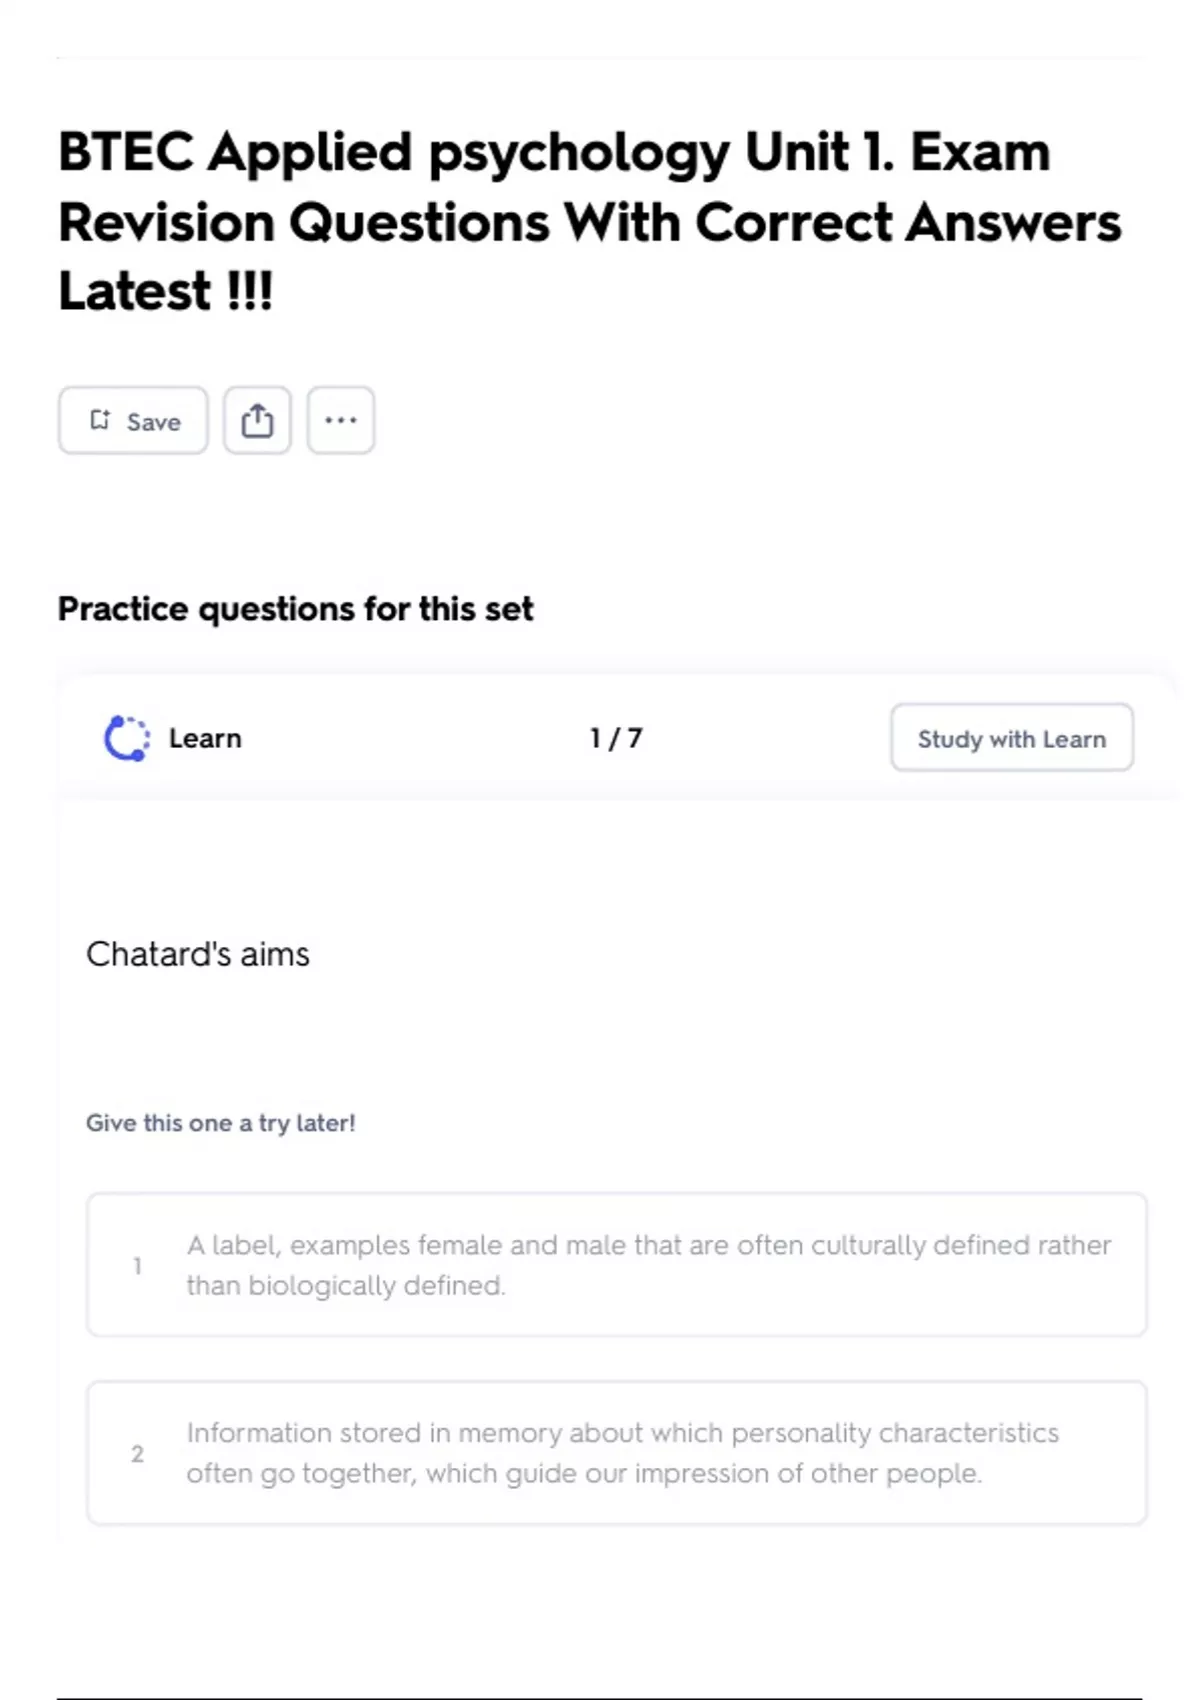Click 'than biologically defined.' in option 1

[x=346, y=1285]
